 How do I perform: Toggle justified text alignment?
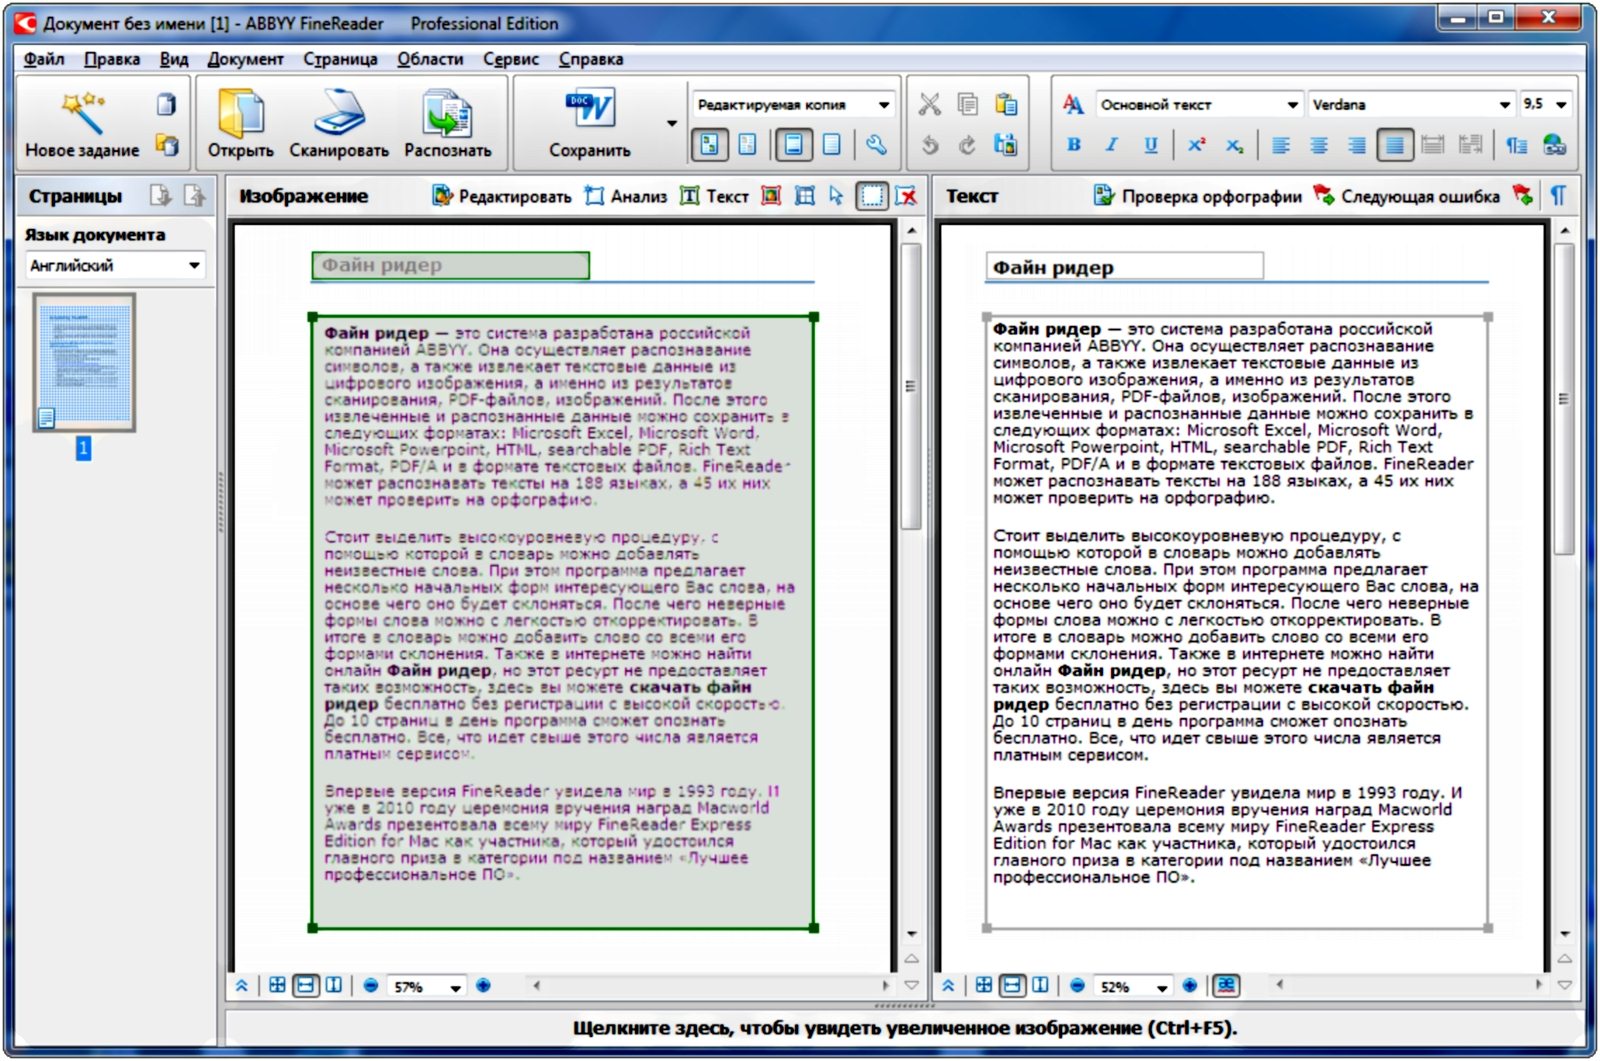pos(1394,145)
